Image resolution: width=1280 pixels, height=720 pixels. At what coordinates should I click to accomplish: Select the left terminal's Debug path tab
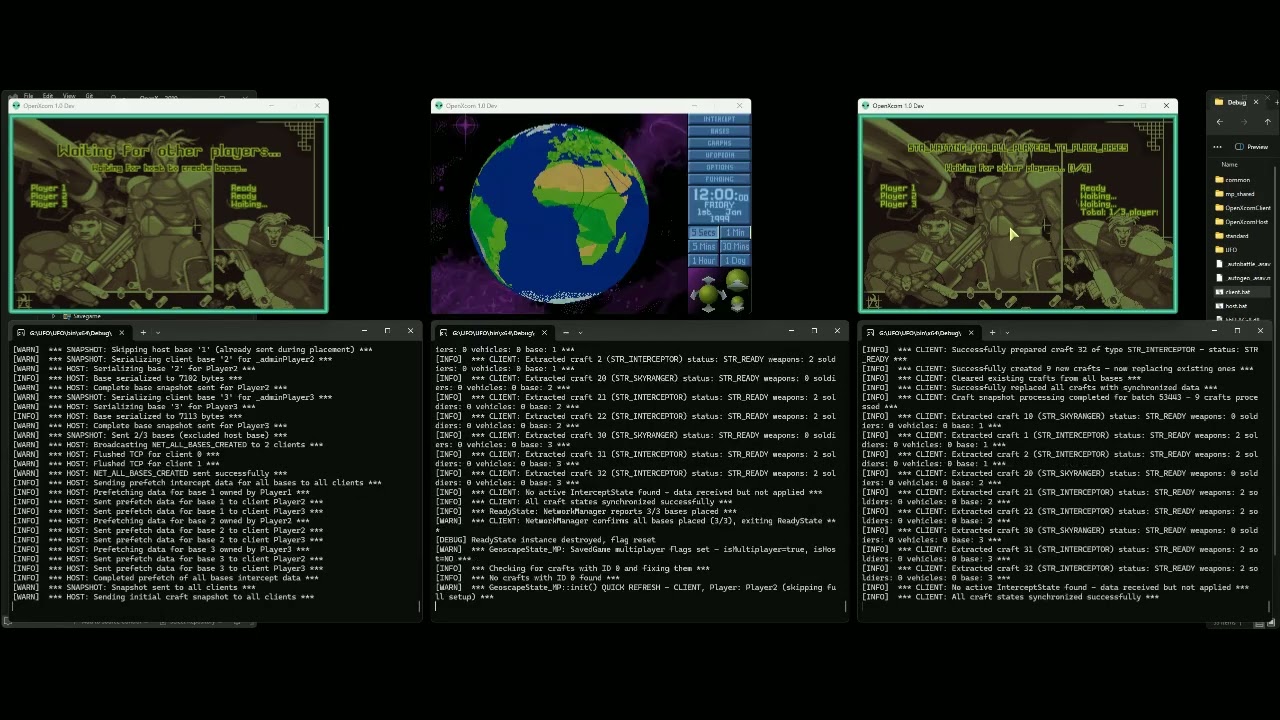70,332
